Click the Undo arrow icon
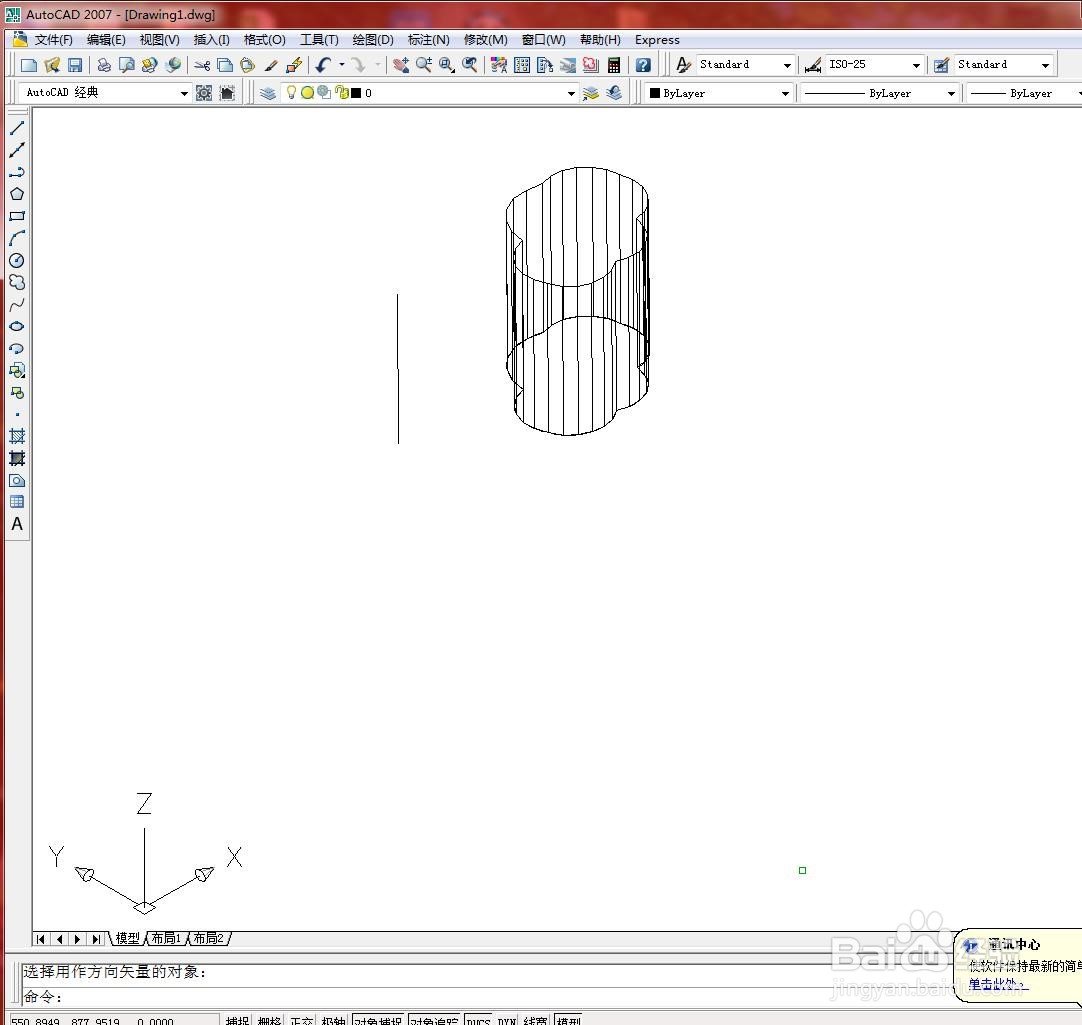Image resolution: width=1082 pixels, height=1025 pixels. click(323, 66)
